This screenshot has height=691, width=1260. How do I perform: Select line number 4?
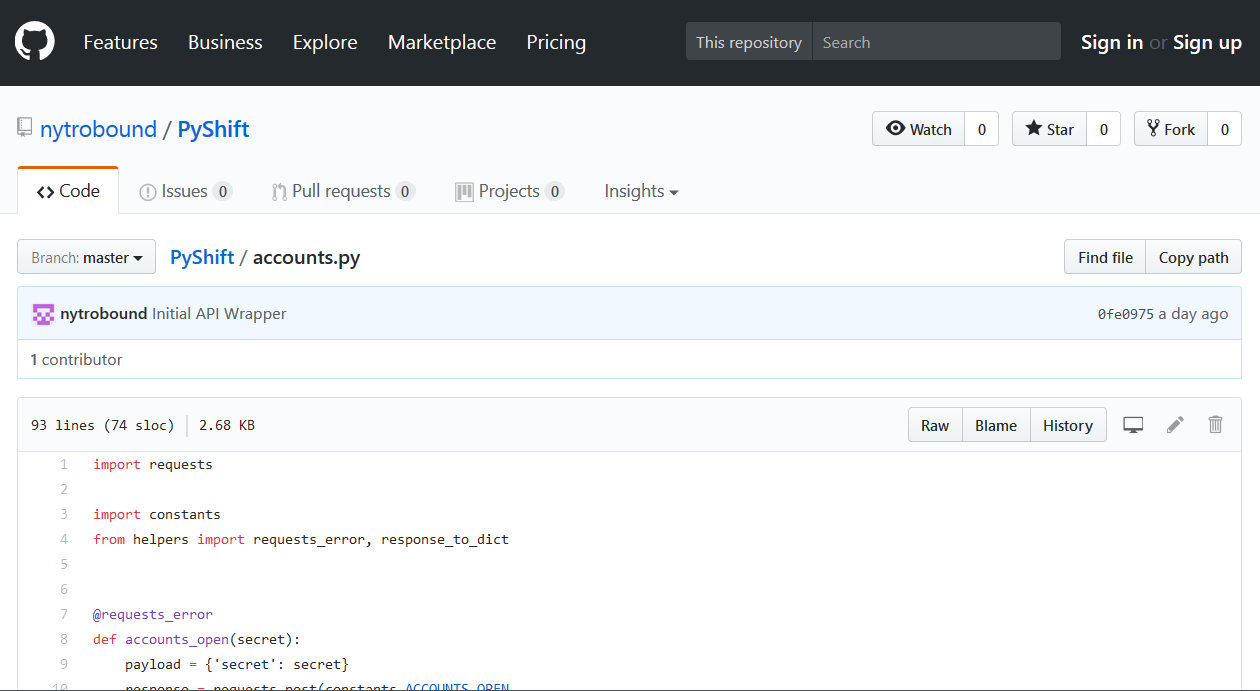click(x=64, y=539)
